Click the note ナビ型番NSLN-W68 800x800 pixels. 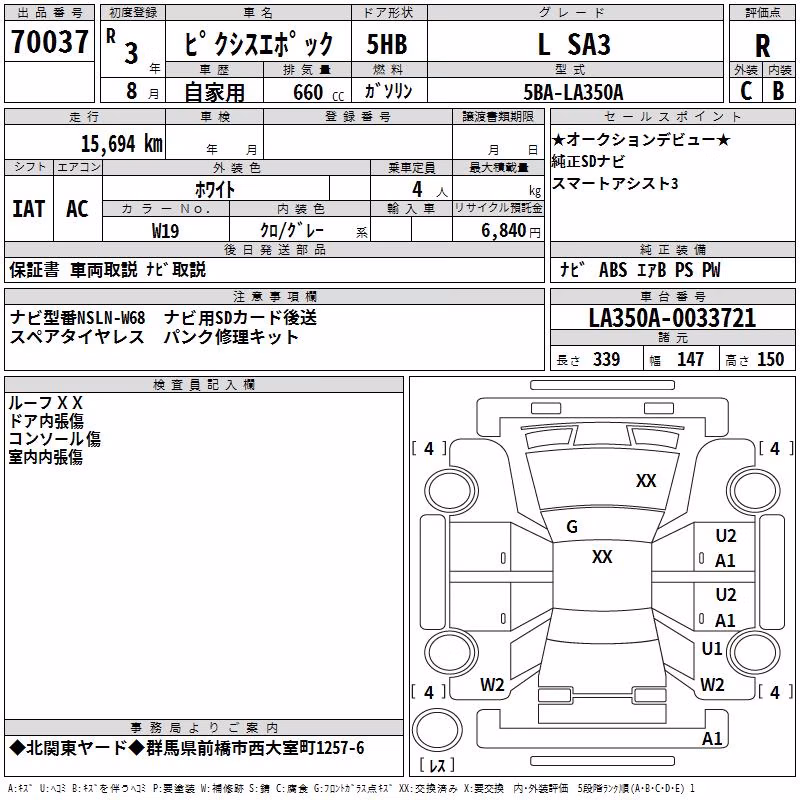pyautogui.click(x=78, y=318)
